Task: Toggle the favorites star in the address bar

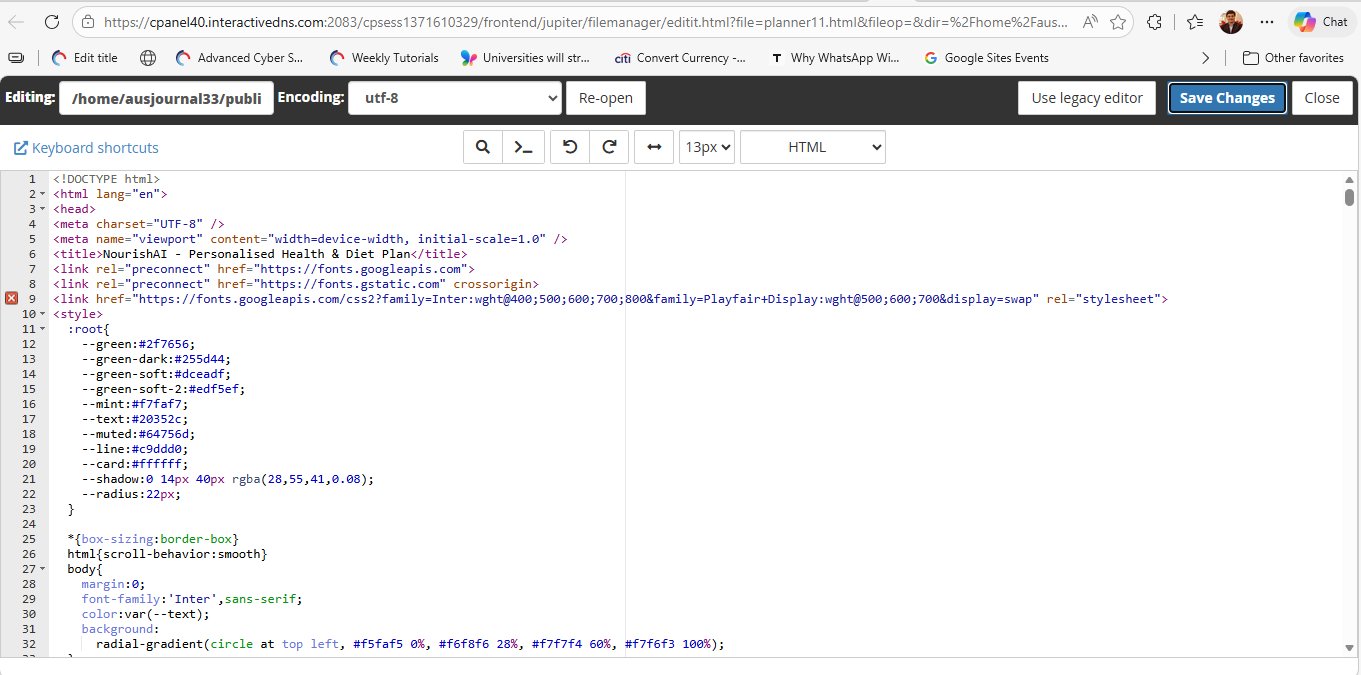Action: tap(1119, 21)
